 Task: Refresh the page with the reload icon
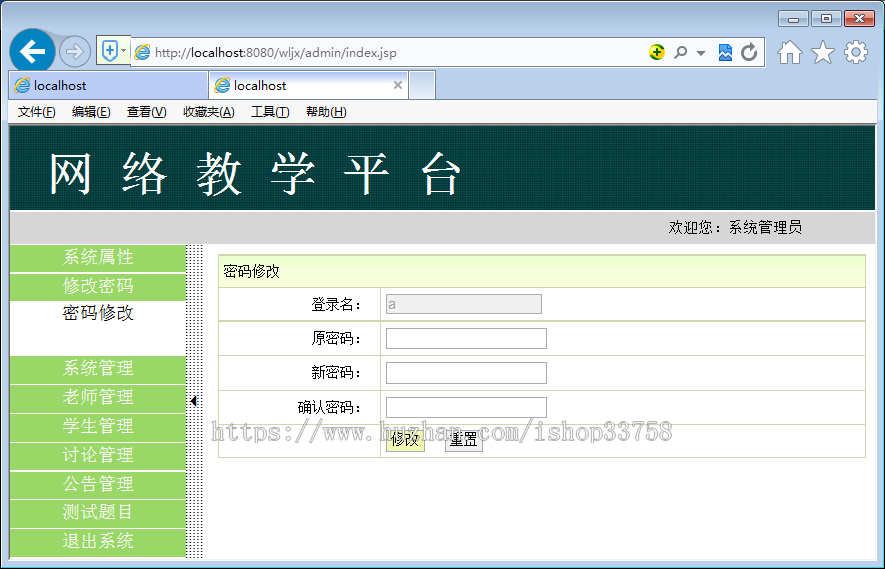(749, 52)
